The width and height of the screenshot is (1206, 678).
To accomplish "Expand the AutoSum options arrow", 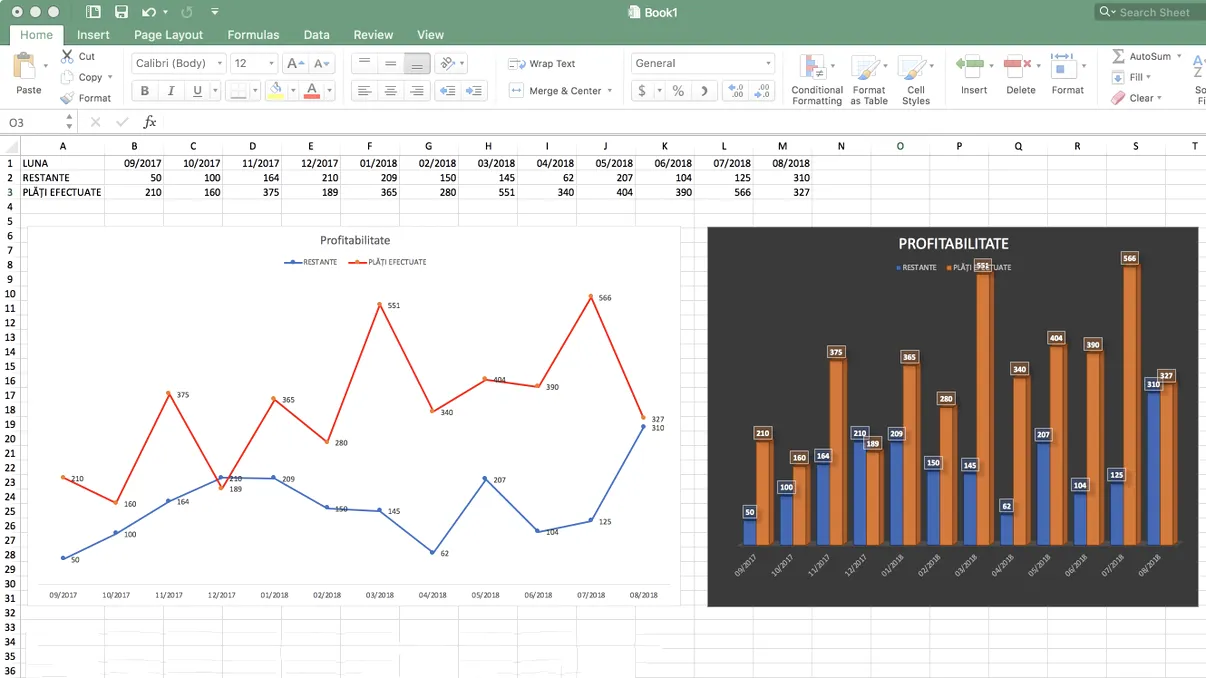I will pyautogui.click(x=1179, y=56).
